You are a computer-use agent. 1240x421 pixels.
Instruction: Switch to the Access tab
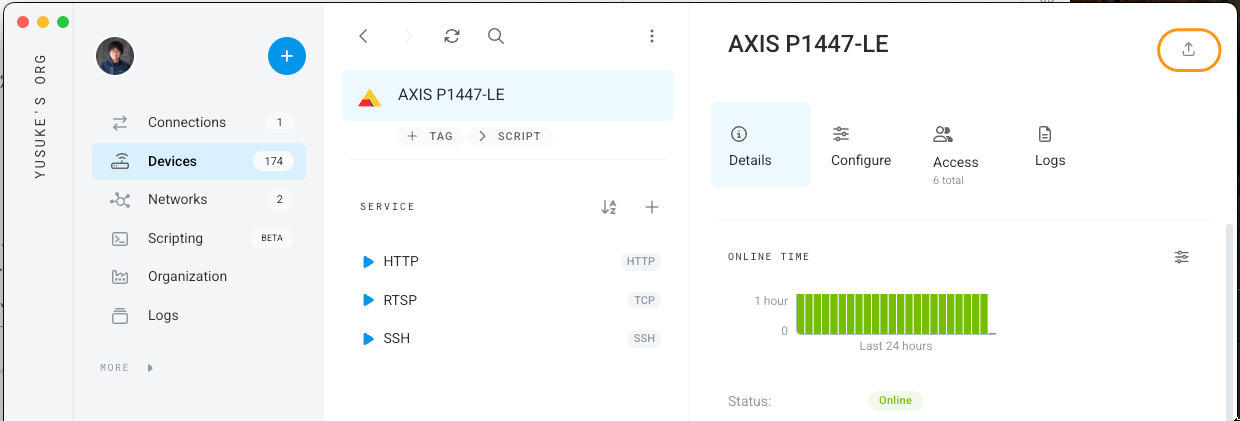point(956,153)
